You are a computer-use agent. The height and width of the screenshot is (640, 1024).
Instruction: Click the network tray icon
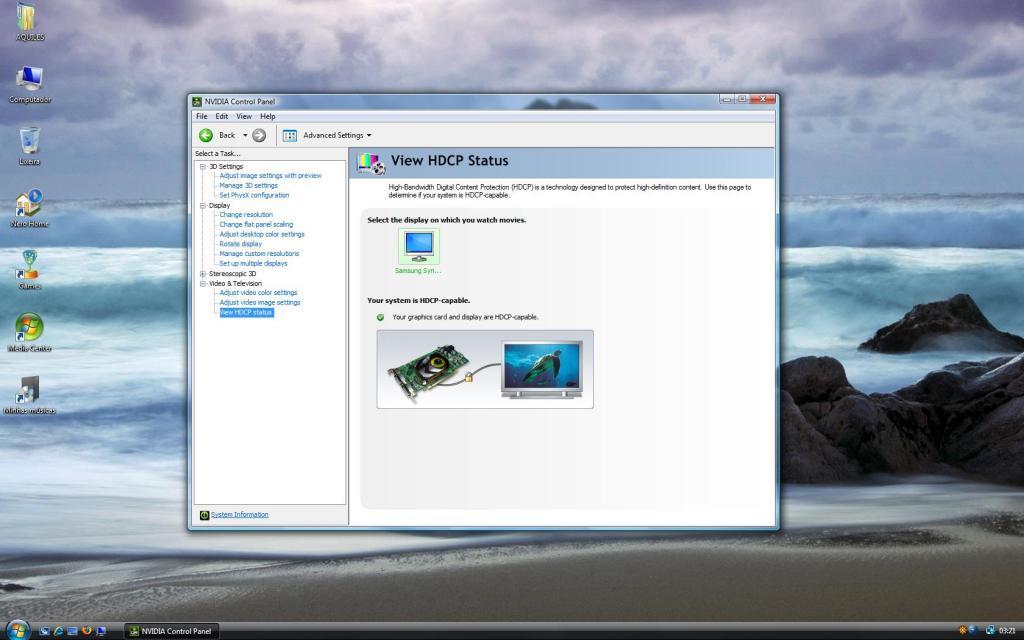click(x=990, y=630)
